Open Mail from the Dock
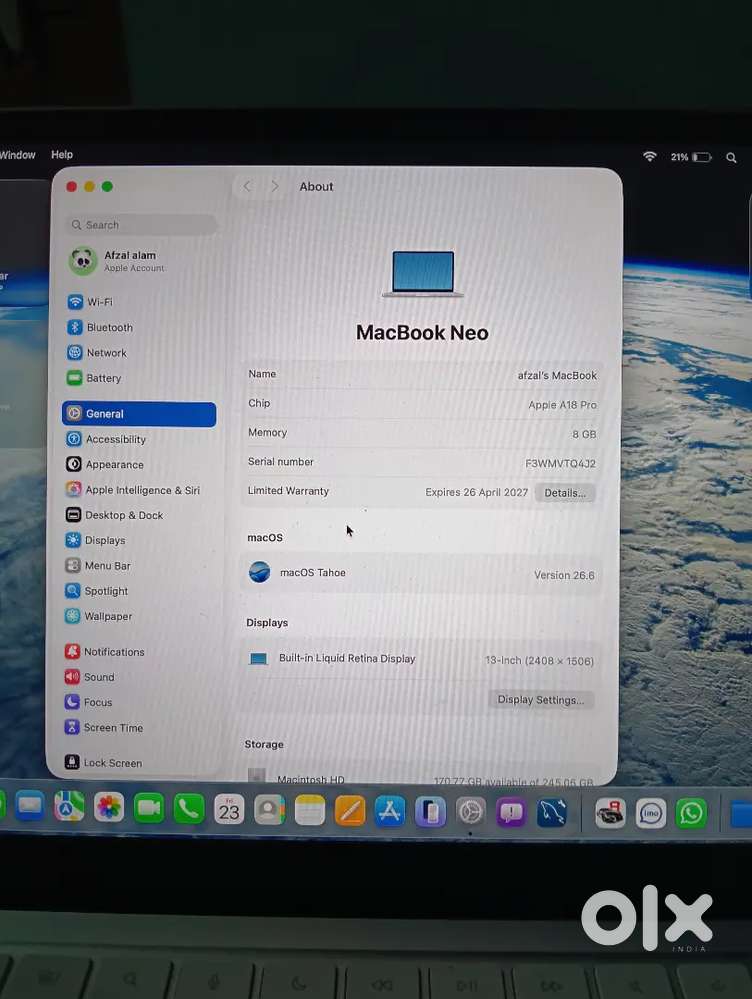This screenshot has height=999, width=752. pos(29,807)
